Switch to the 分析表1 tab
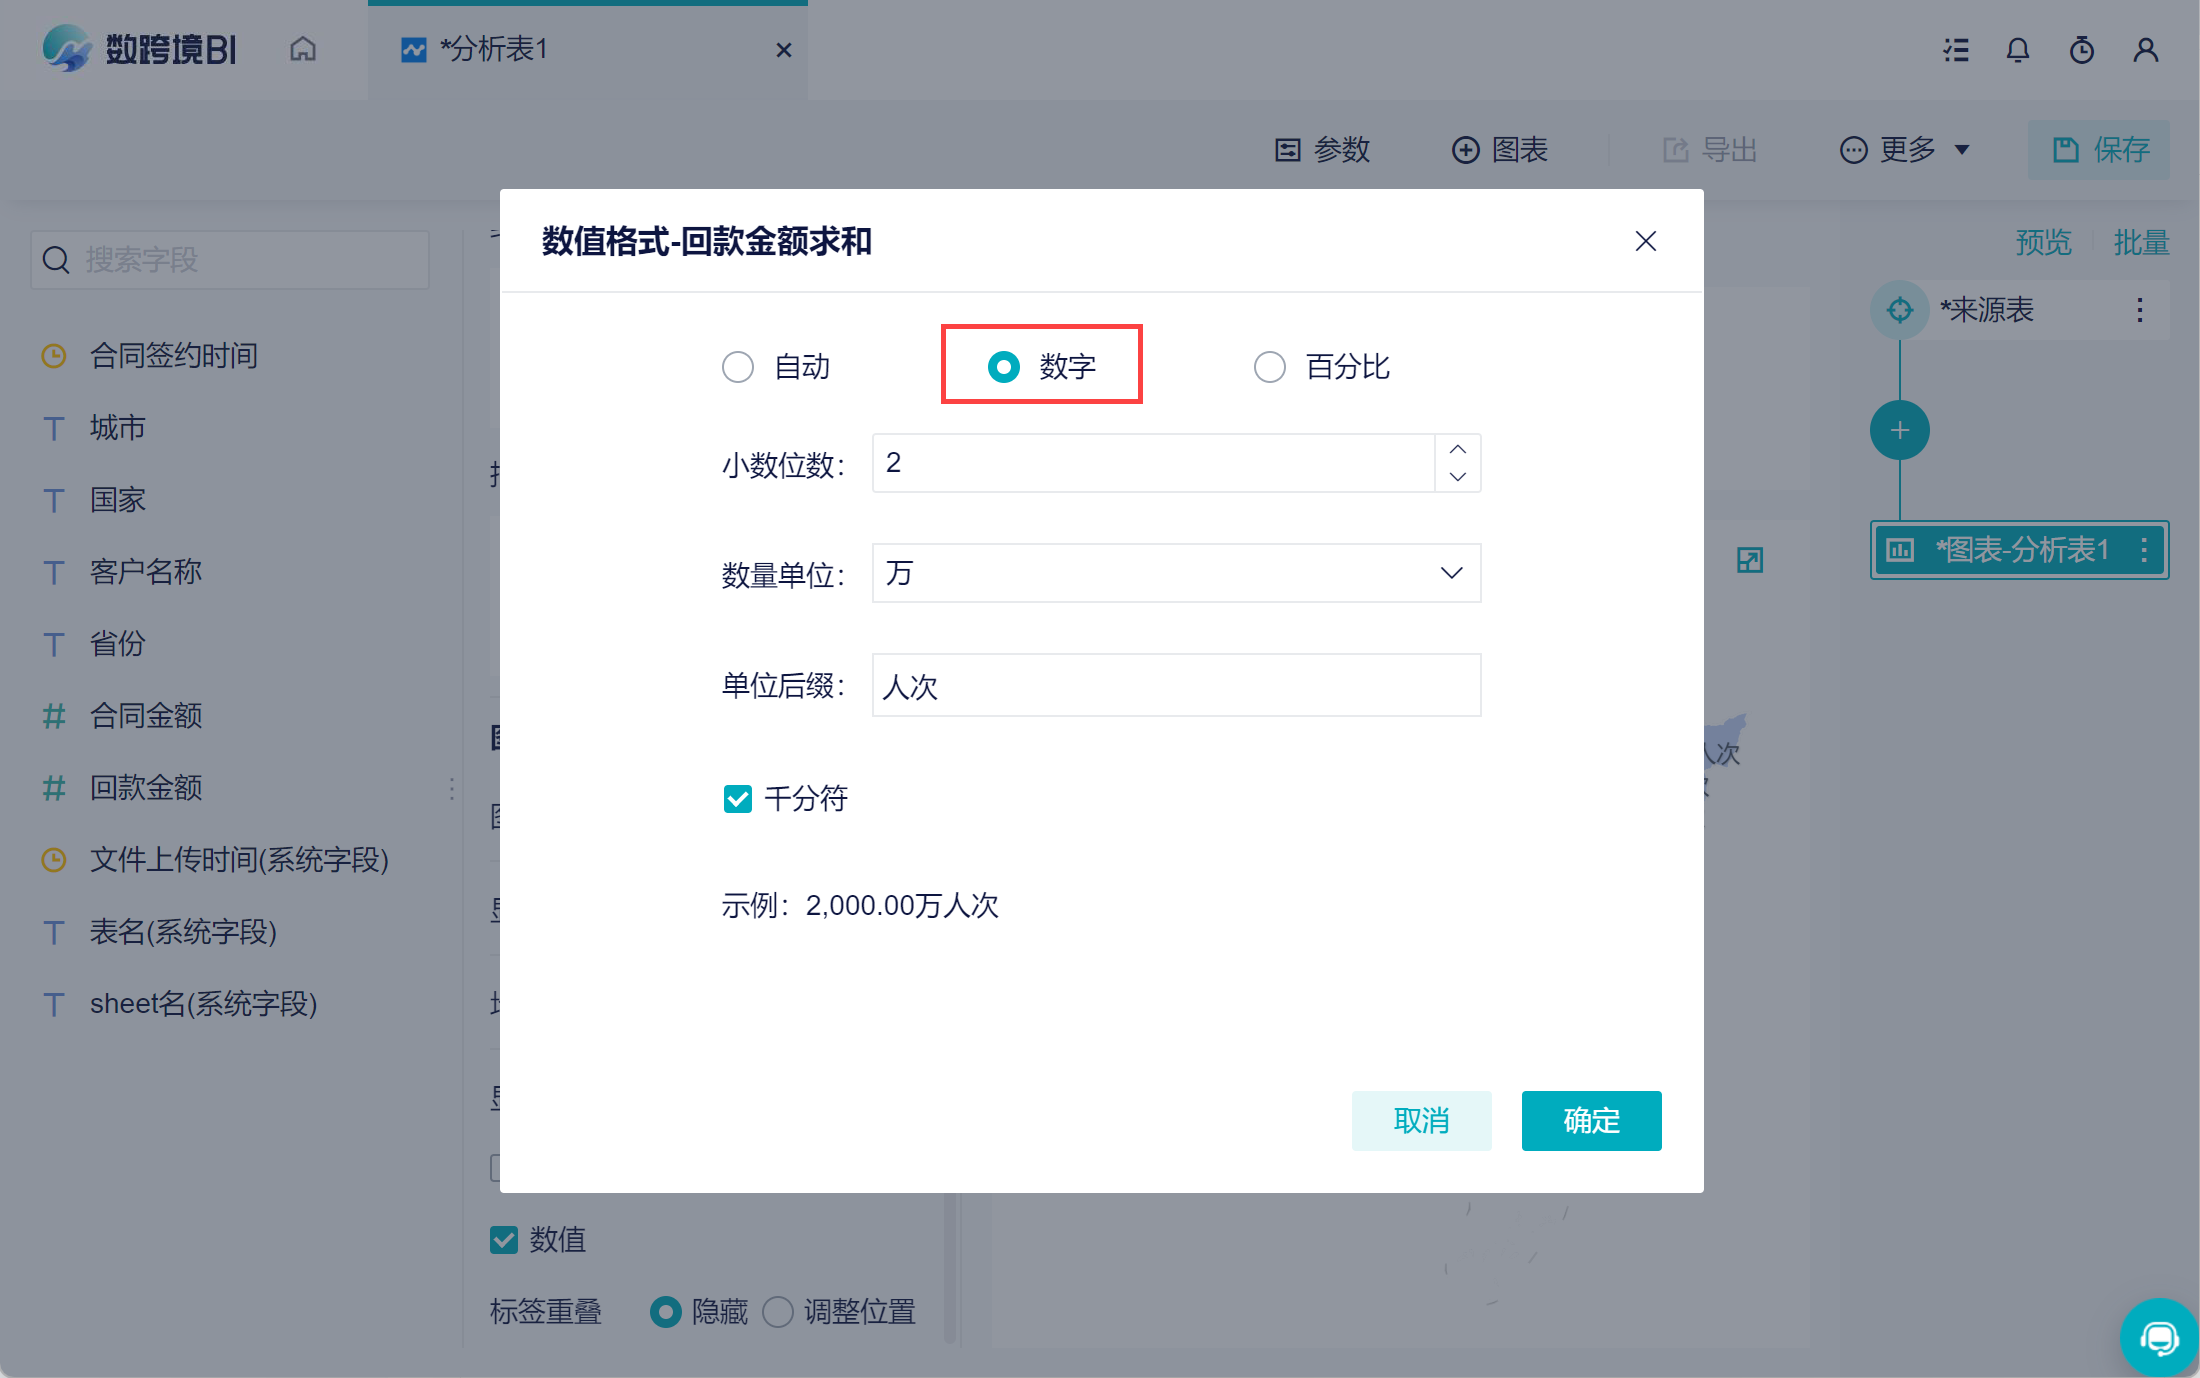Viewport: 2200px width, 1378px height. click(495, 49)
